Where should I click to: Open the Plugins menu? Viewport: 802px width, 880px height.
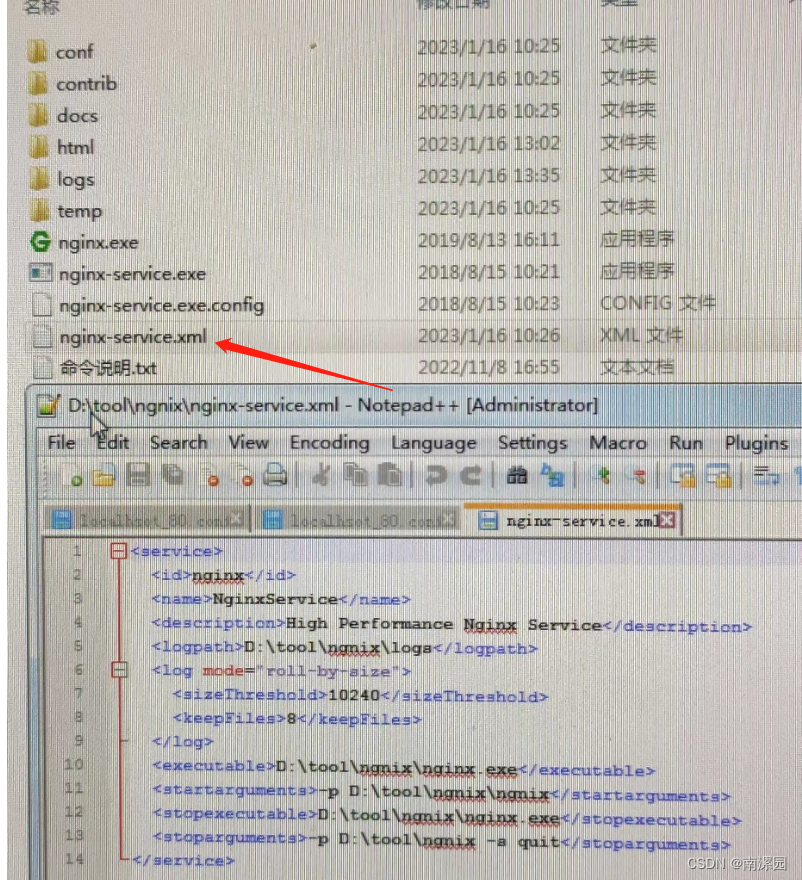coord(756,443)
